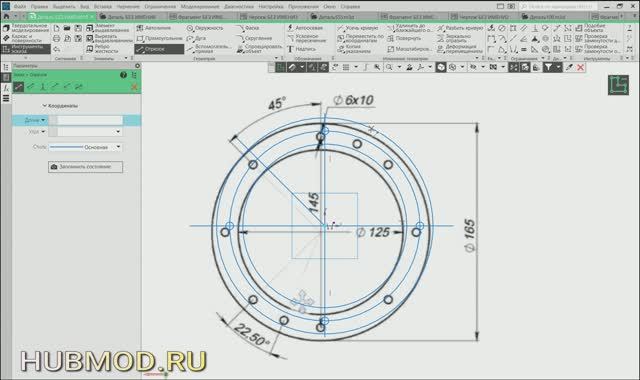Select the Окружность circle tool
Image resolution: width=640 pixels, height=380 pixels.
[x=205, y=28]
